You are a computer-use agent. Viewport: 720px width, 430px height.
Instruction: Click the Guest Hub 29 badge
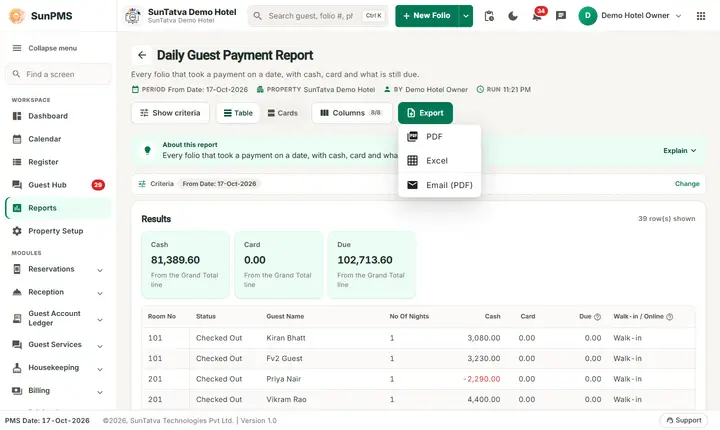click(x=98, y=185)
